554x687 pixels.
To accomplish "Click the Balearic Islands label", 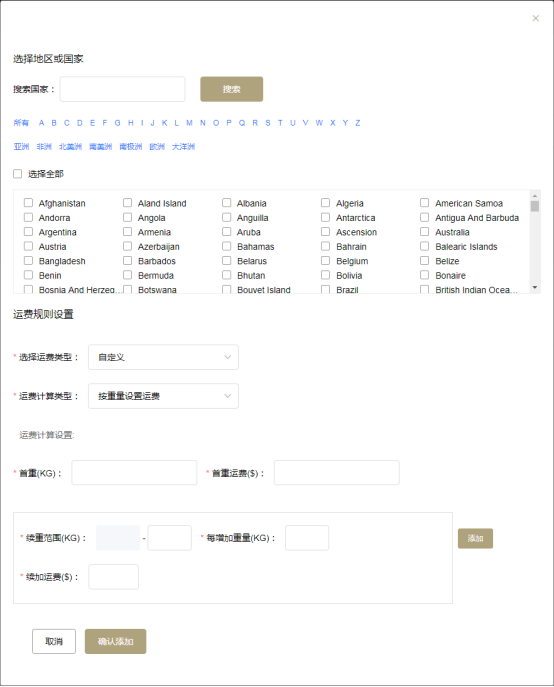I will [x=466, y=247].
